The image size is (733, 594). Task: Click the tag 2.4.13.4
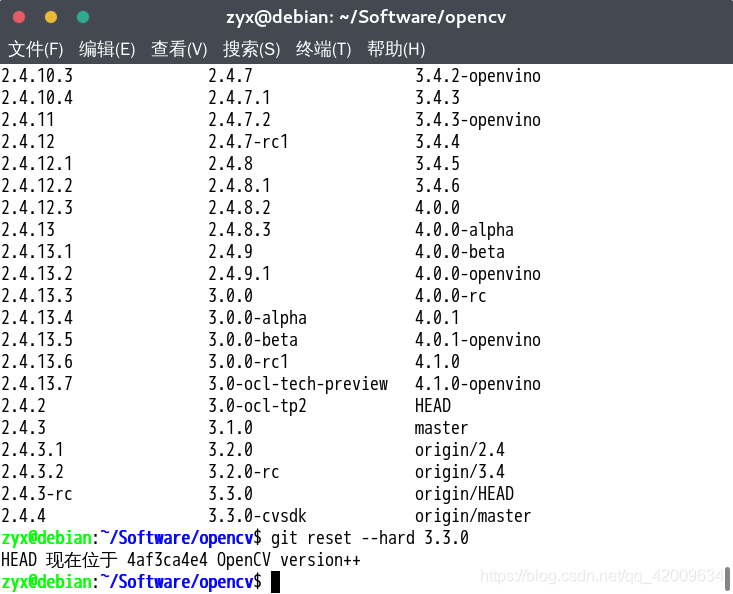pos(37,318)
